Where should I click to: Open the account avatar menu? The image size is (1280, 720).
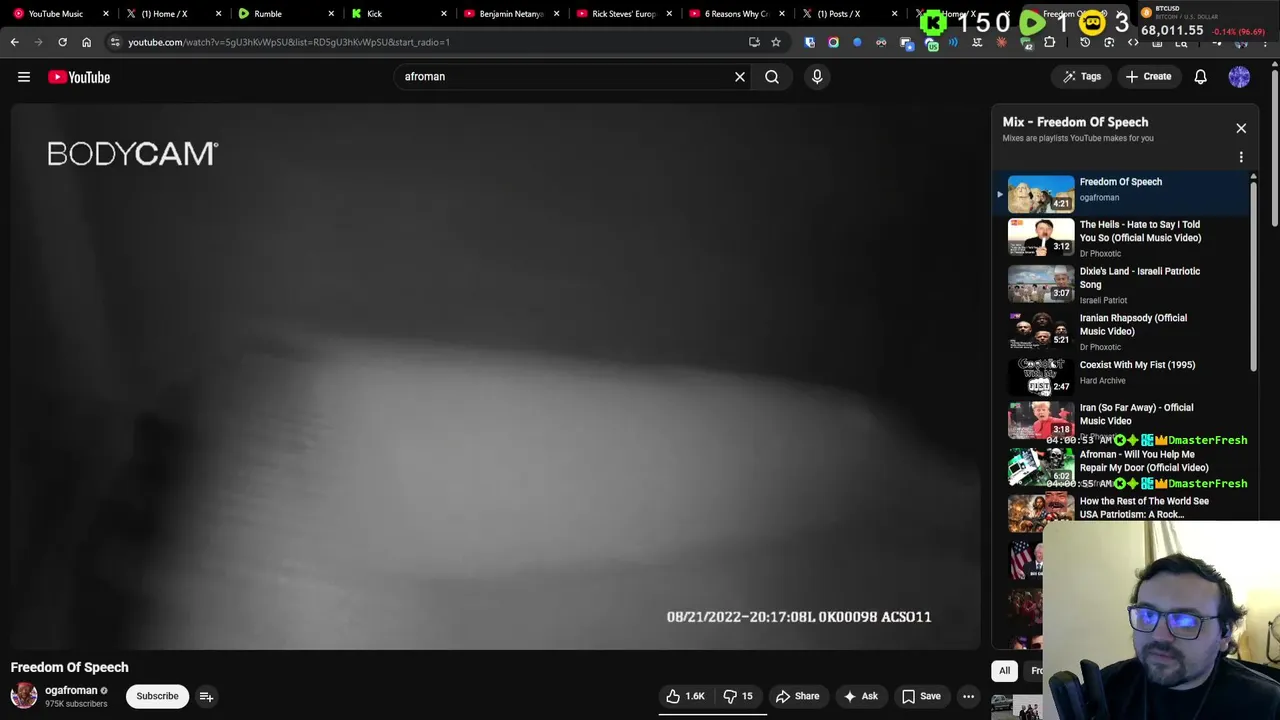(x=1239, y=77)
